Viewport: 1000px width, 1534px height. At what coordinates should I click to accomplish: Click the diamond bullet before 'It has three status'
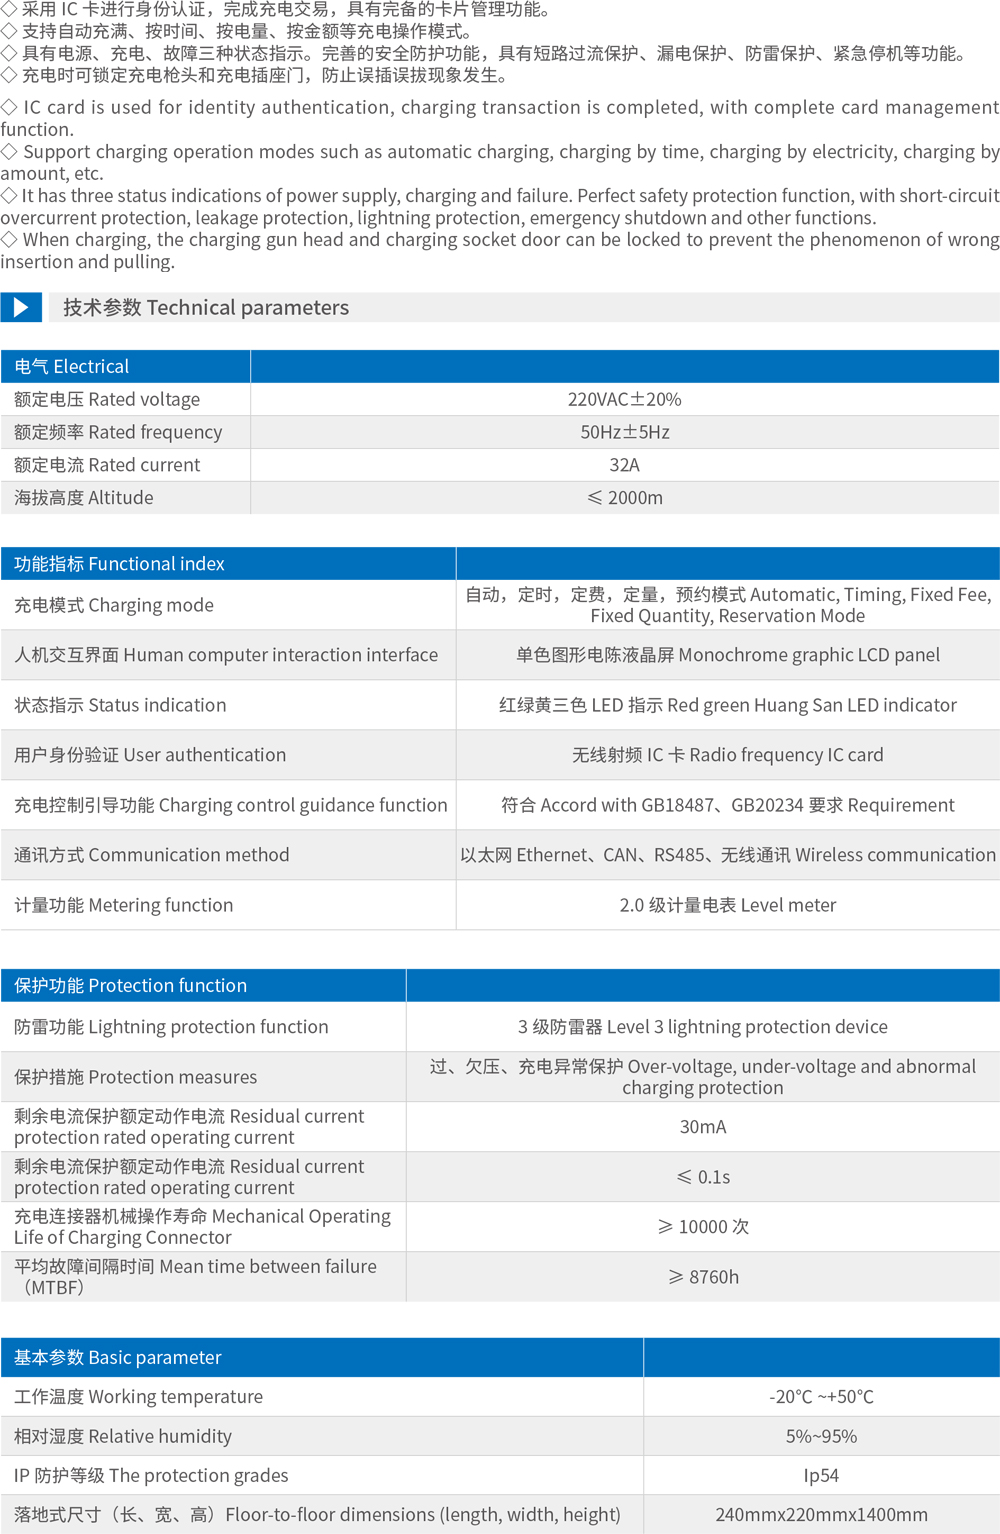click(9, 195)
